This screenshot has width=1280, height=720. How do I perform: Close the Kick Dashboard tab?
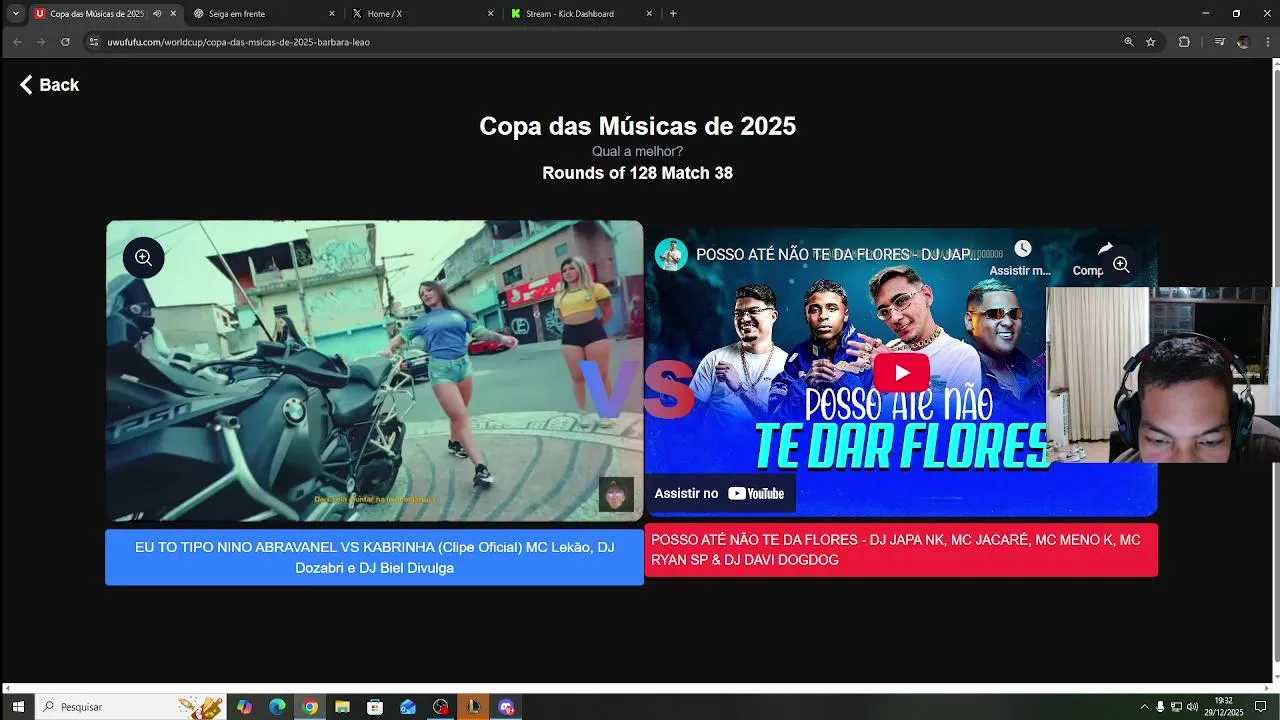(x=649, y=14)
